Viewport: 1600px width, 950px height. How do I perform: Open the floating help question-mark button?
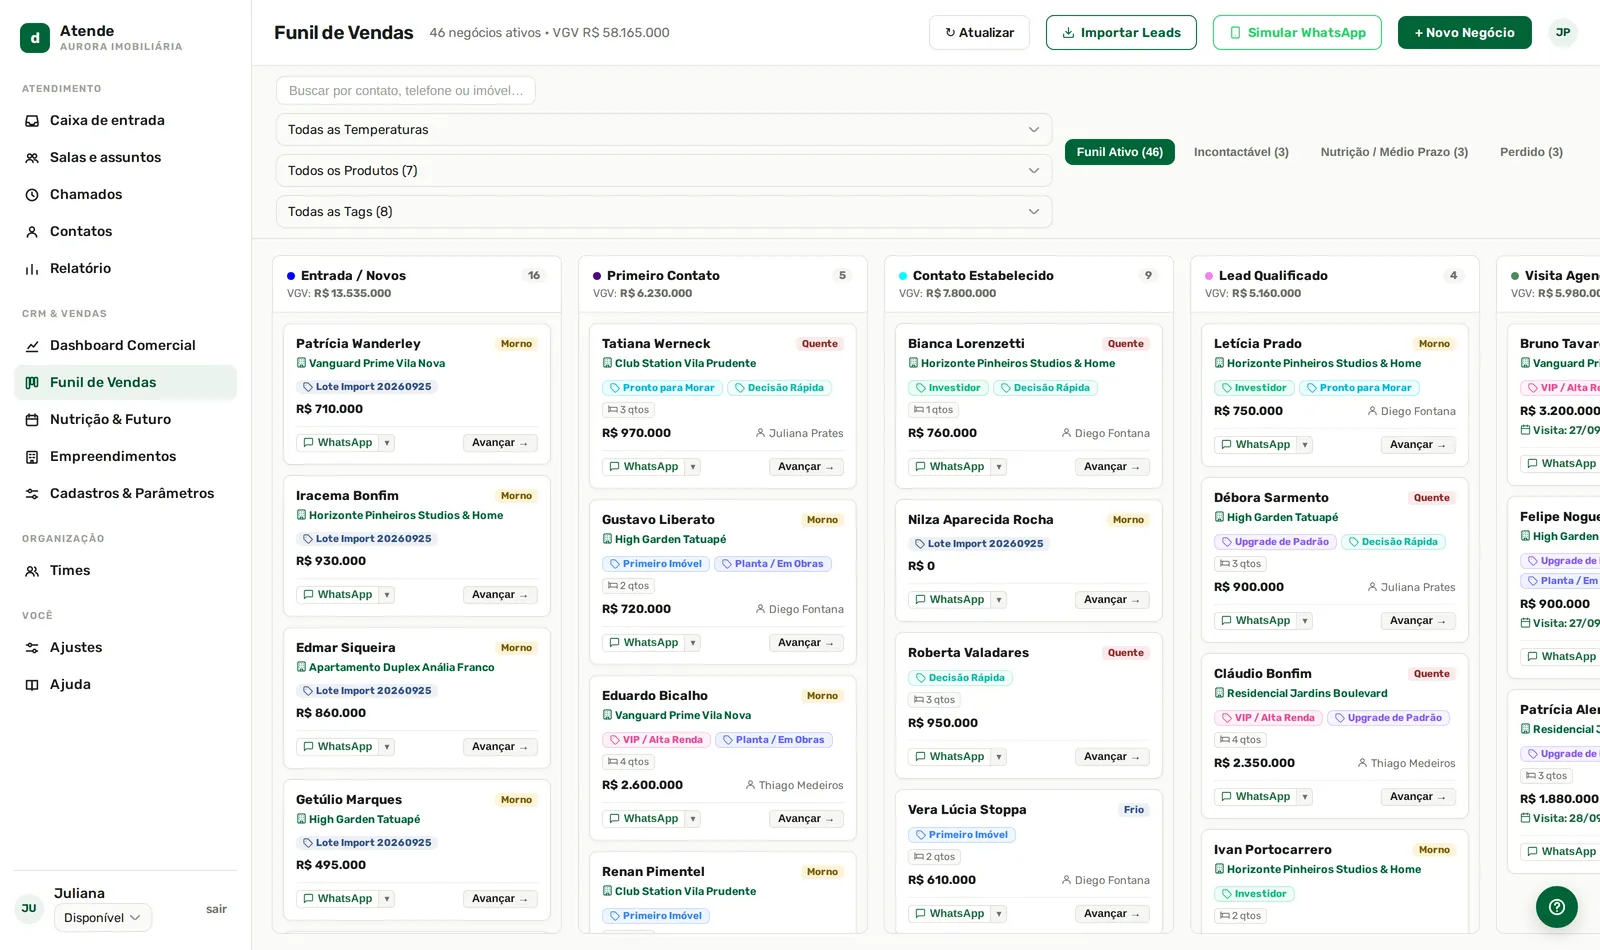click(x=1557, y=907)
